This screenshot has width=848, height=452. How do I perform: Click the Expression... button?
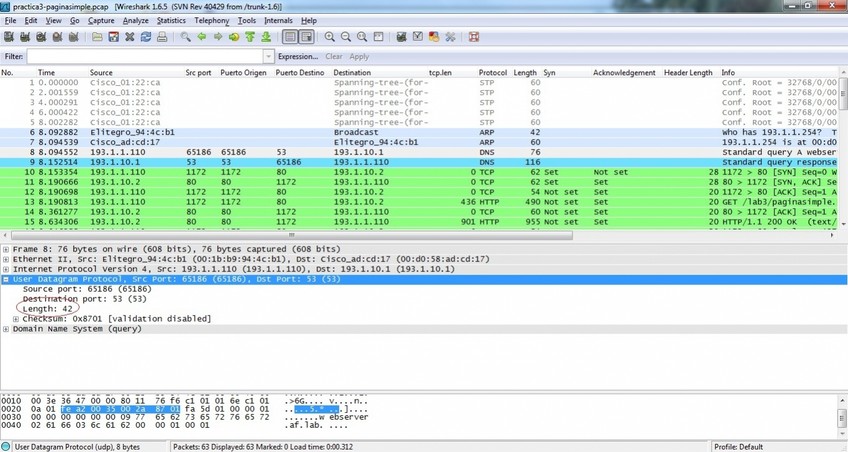[298, 57]
